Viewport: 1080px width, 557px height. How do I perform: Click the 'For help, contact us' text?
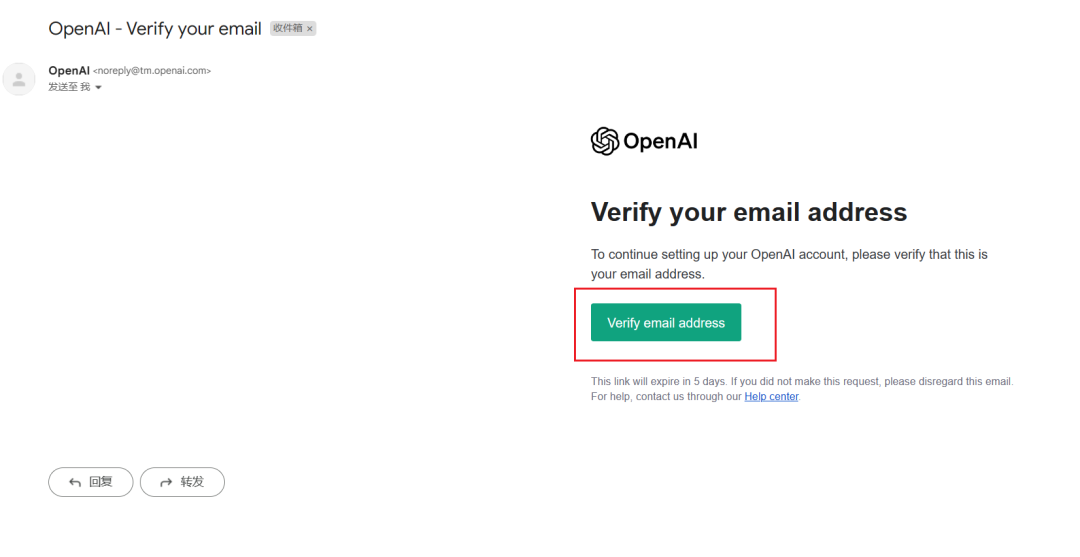(x=666, y=397)
